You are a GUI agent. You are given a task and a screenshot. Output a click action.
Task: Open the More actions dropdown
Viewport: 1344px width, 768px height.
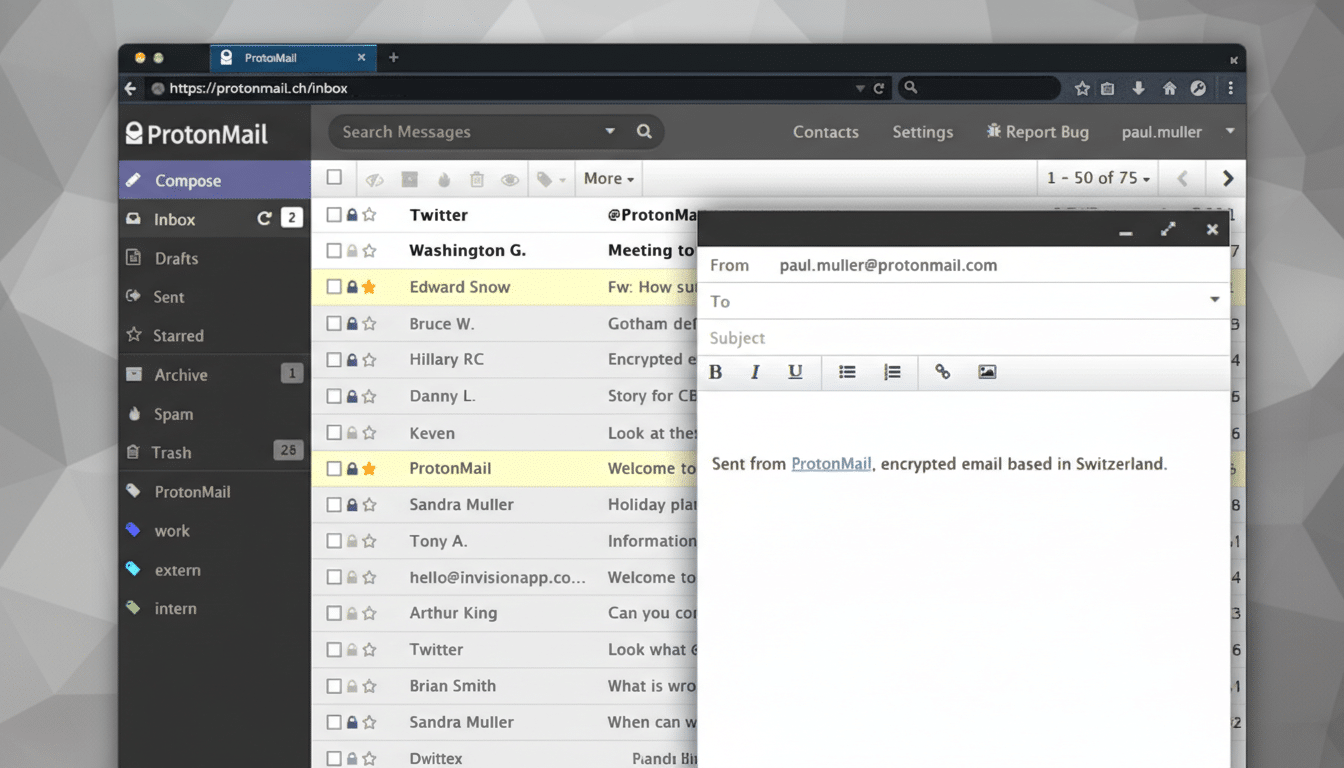coord(608,178)
